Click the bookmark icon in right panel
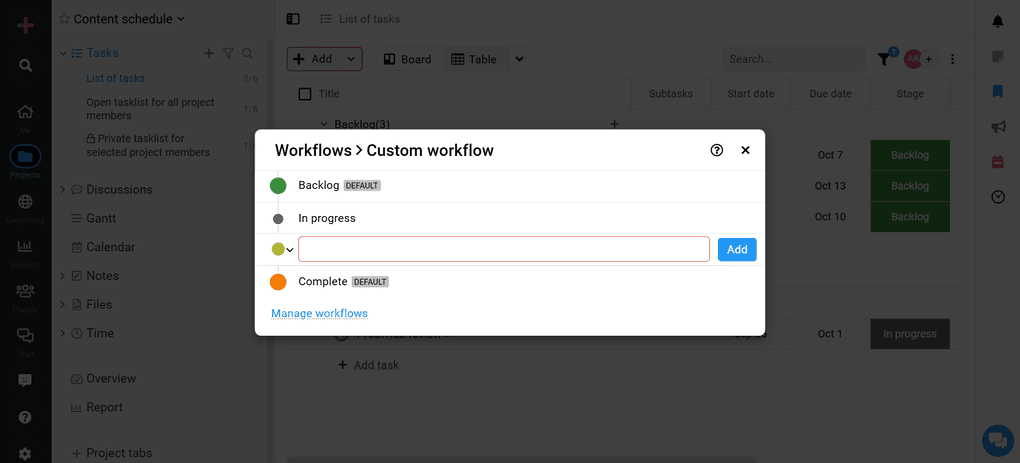The width and height of the screenshot is (1020, 463). click(997, 92)
